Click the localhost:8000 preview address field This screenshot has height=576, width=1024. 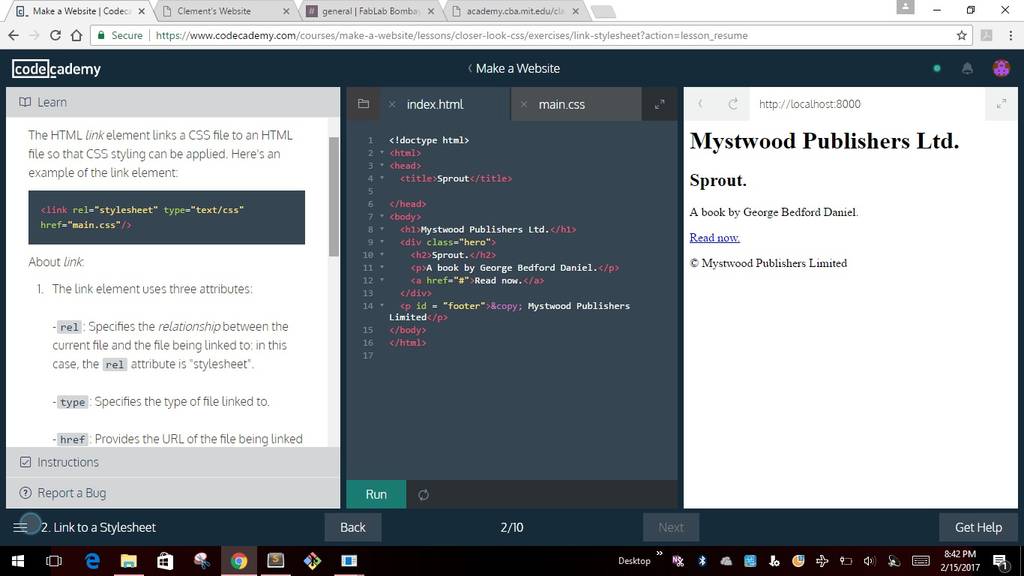pyautogui.click(x=868, y=104)
